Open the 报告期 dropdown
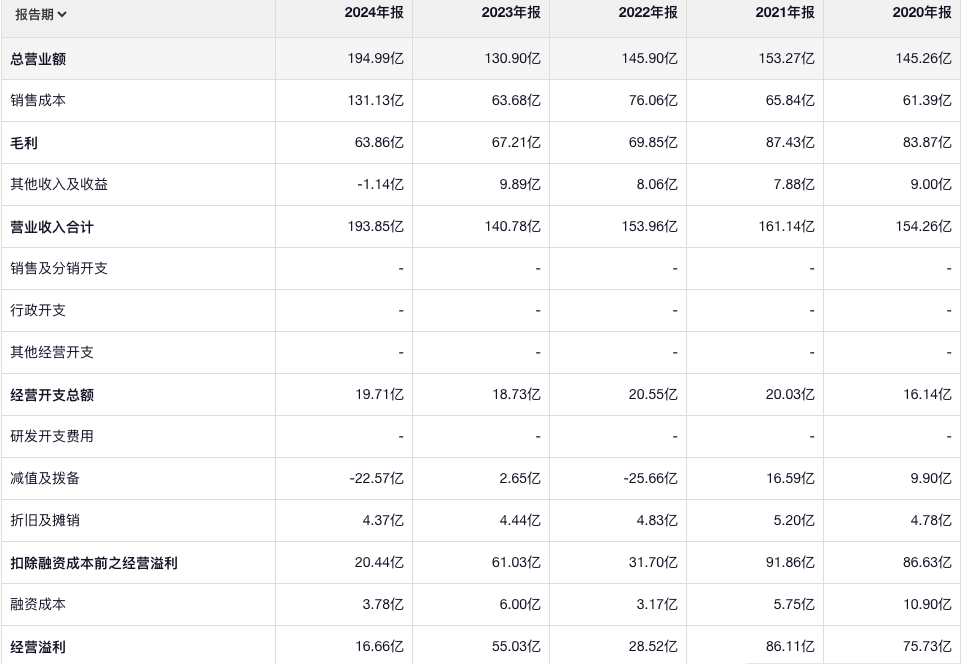 point(40,14)
